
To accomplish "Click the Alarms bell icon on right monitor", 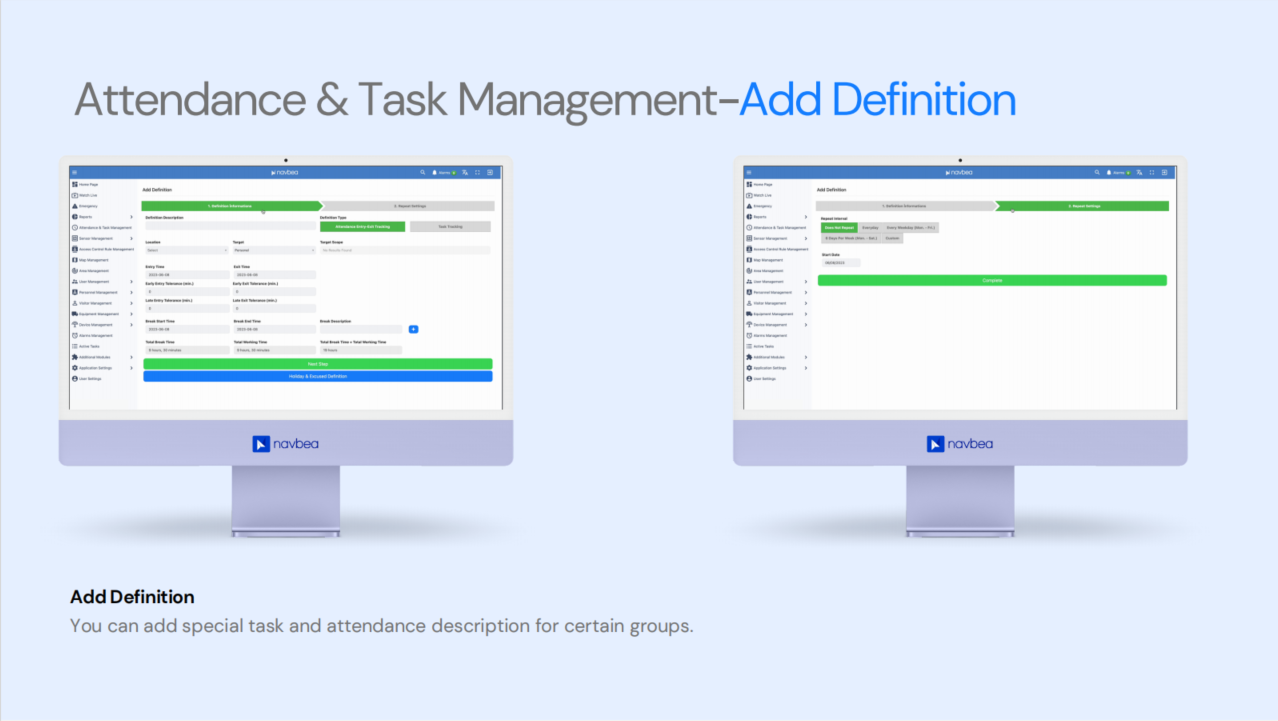I will [x=1109, y=172].
